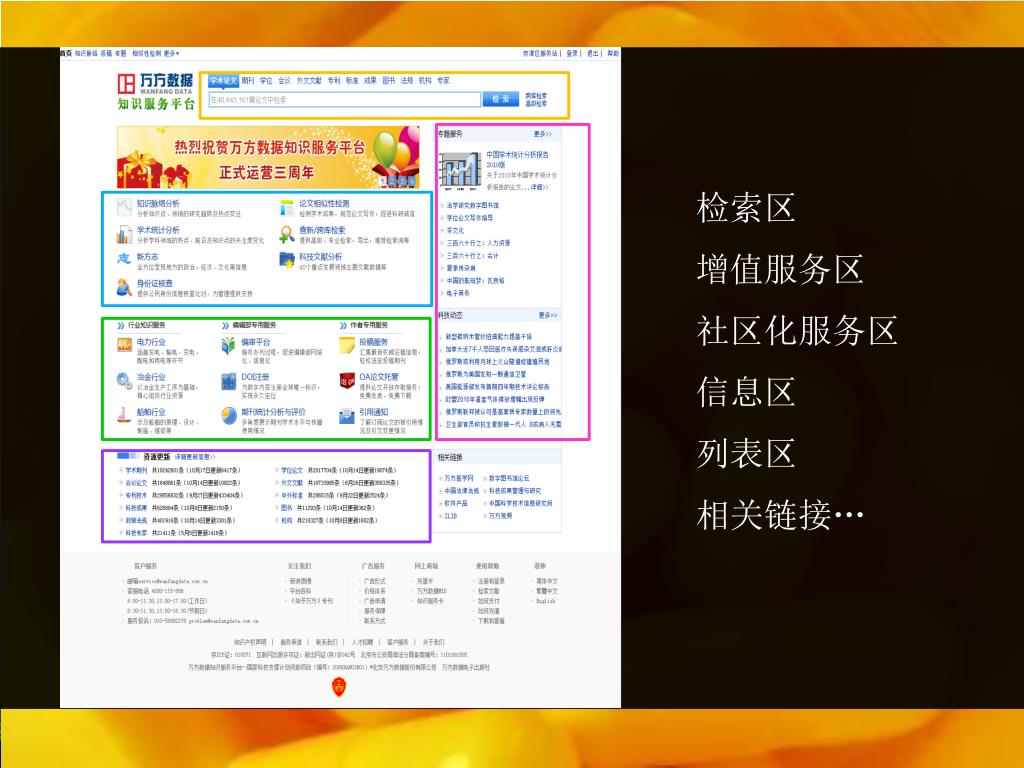
Task: Click the paper search input field
Action: [x=344, y=100]
